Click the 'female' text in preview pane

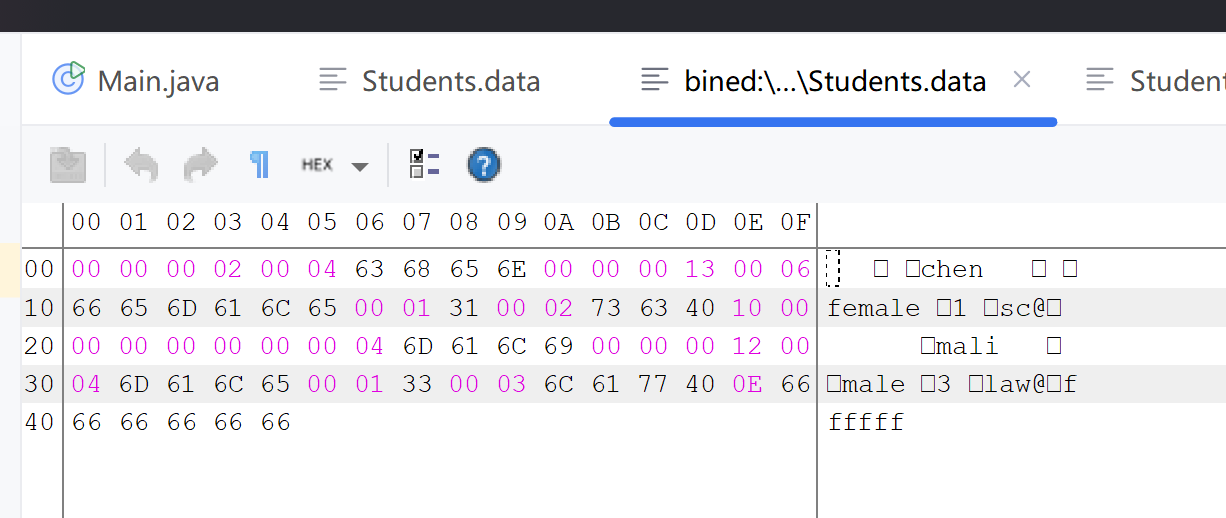click(x=873, y=308)
